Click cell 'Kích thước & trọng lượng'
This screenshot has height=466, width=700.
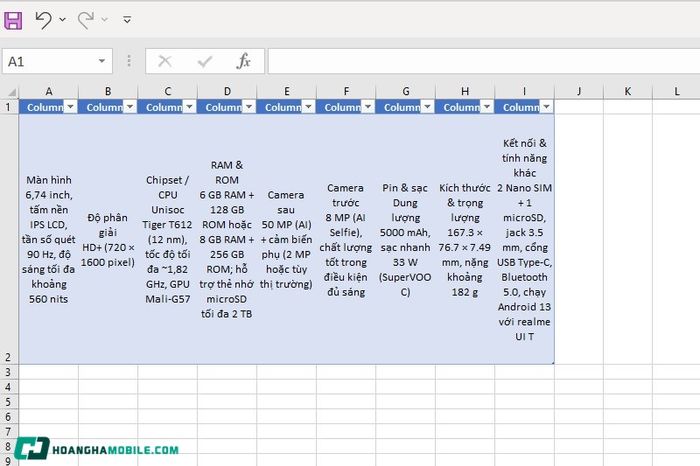465,239
